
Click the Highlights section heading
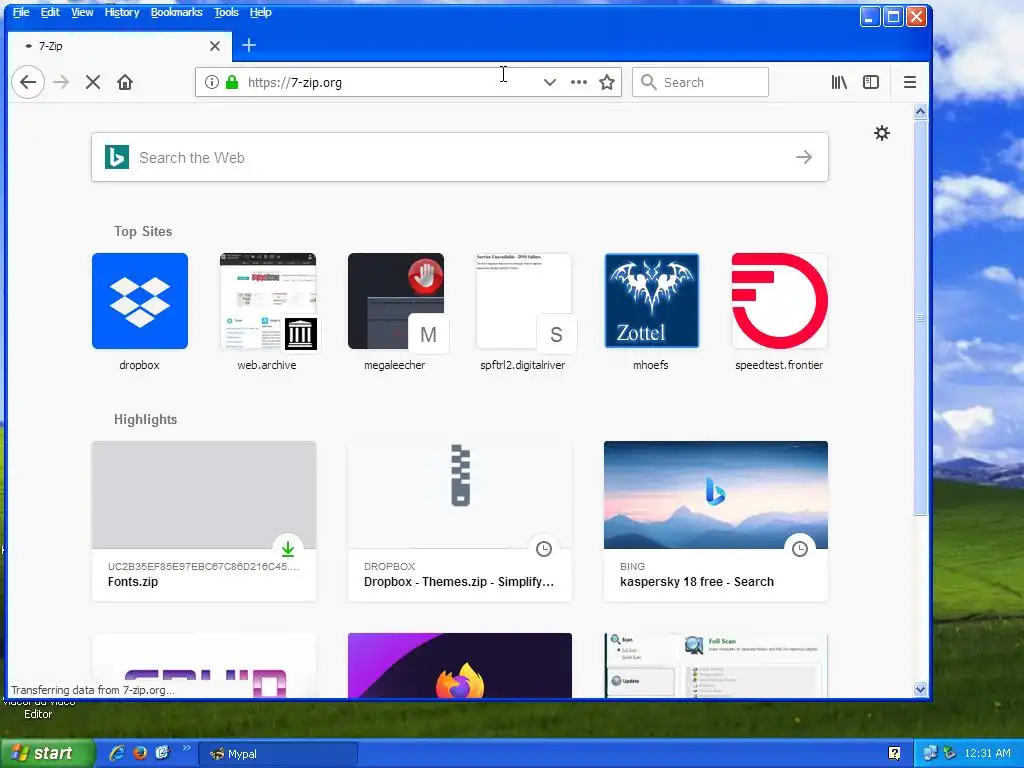pyautogui.click(x=145, y=419)
